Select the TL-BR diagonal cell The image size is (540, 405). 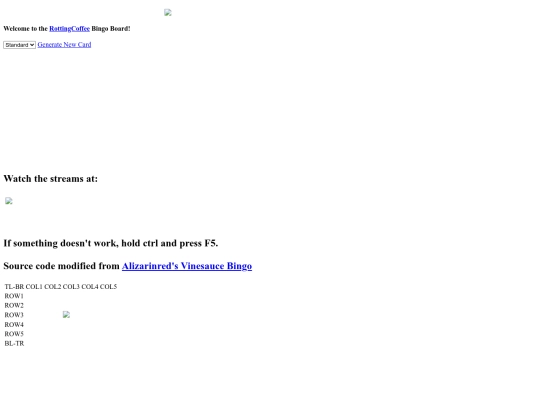tap(14, 287)
